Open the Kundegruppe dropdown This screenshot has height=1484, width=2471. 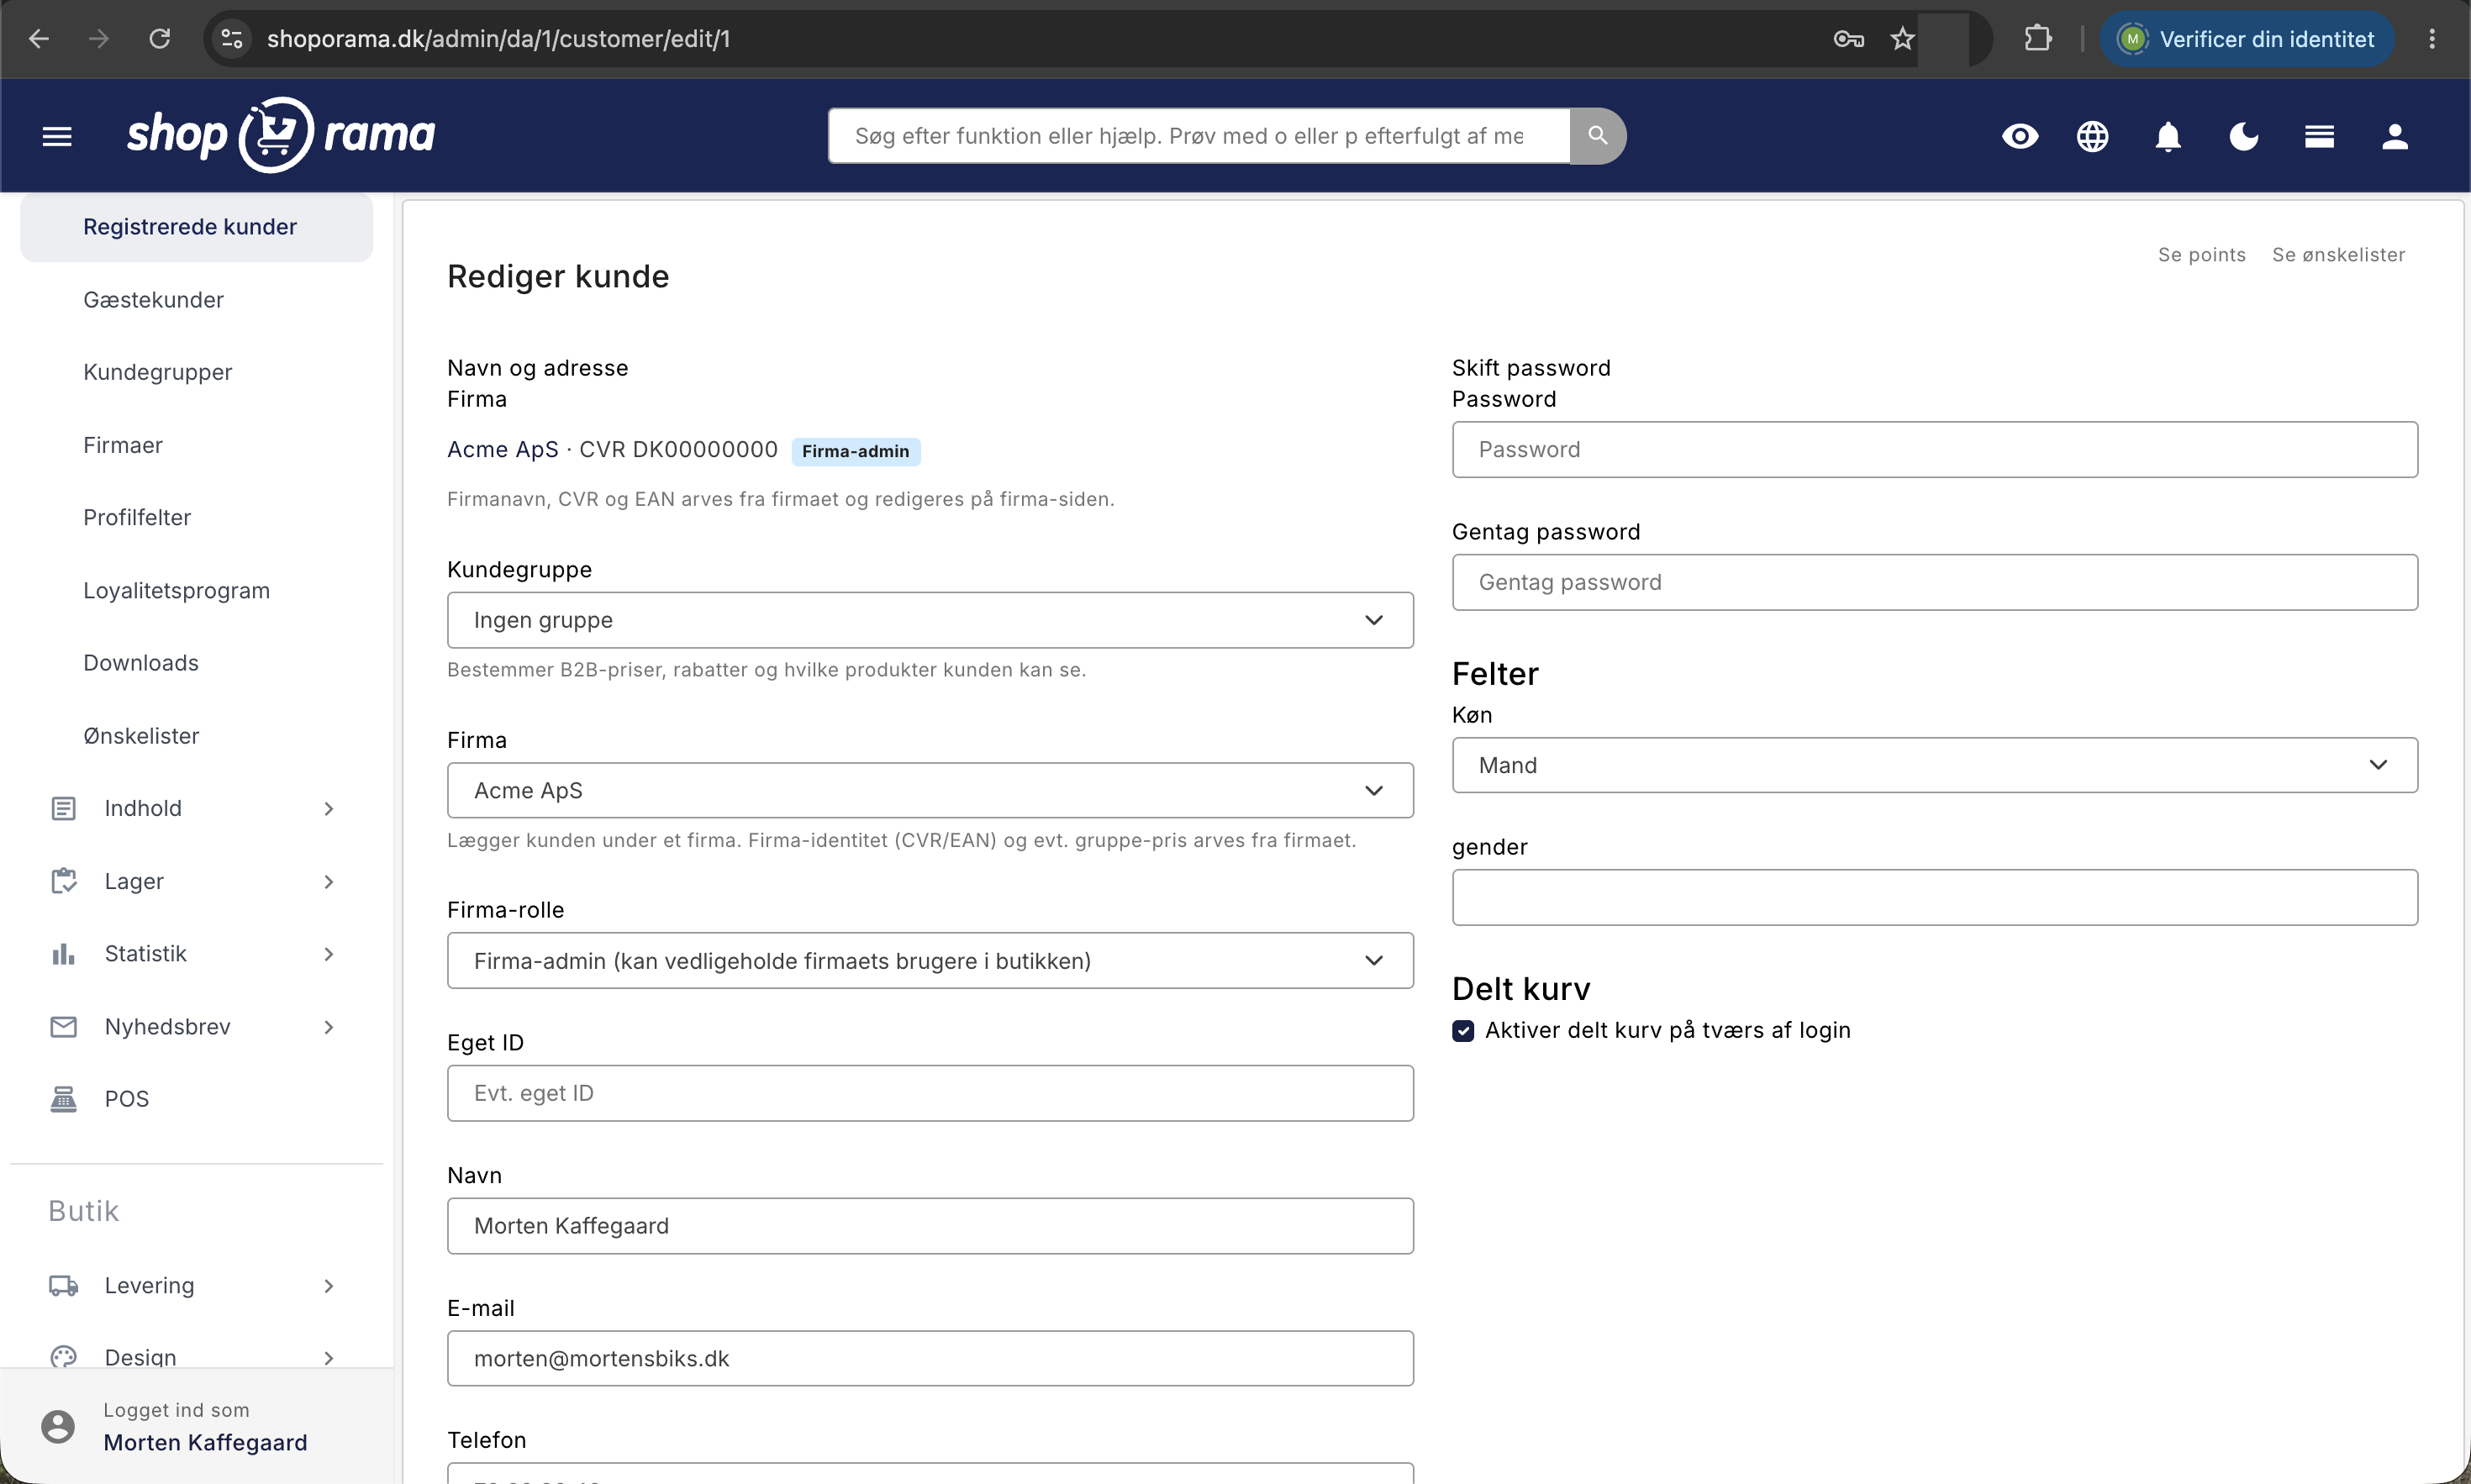930,620
